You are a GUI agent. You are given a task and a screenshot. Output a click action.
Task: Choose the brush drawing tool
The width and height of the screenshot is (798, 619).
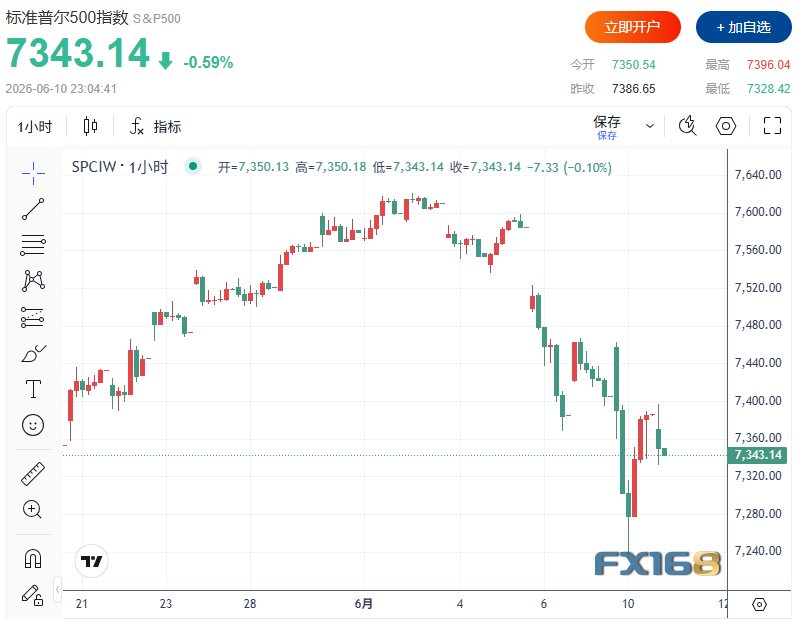pyautogui.click(x=33, y=353)
